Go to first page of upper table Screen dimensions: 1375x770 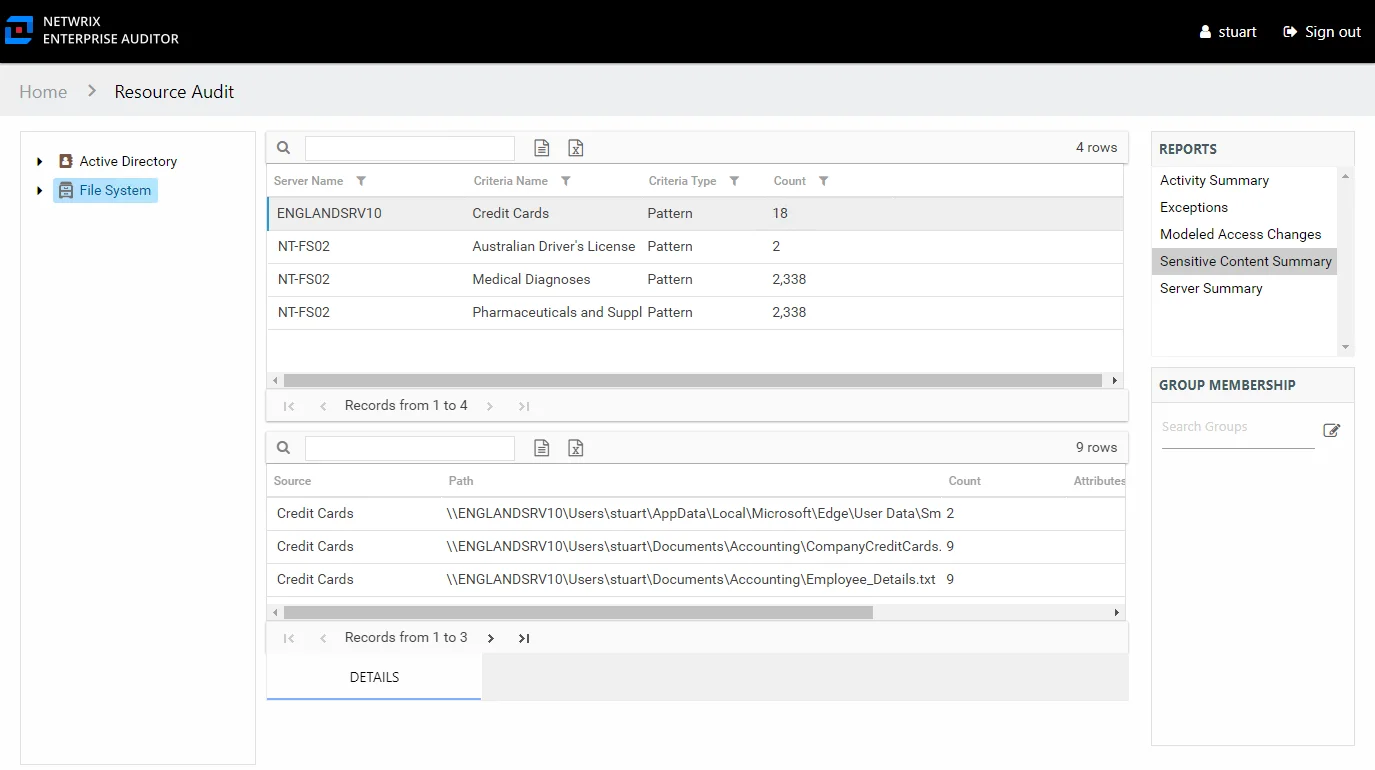click(x=289, y=406)
